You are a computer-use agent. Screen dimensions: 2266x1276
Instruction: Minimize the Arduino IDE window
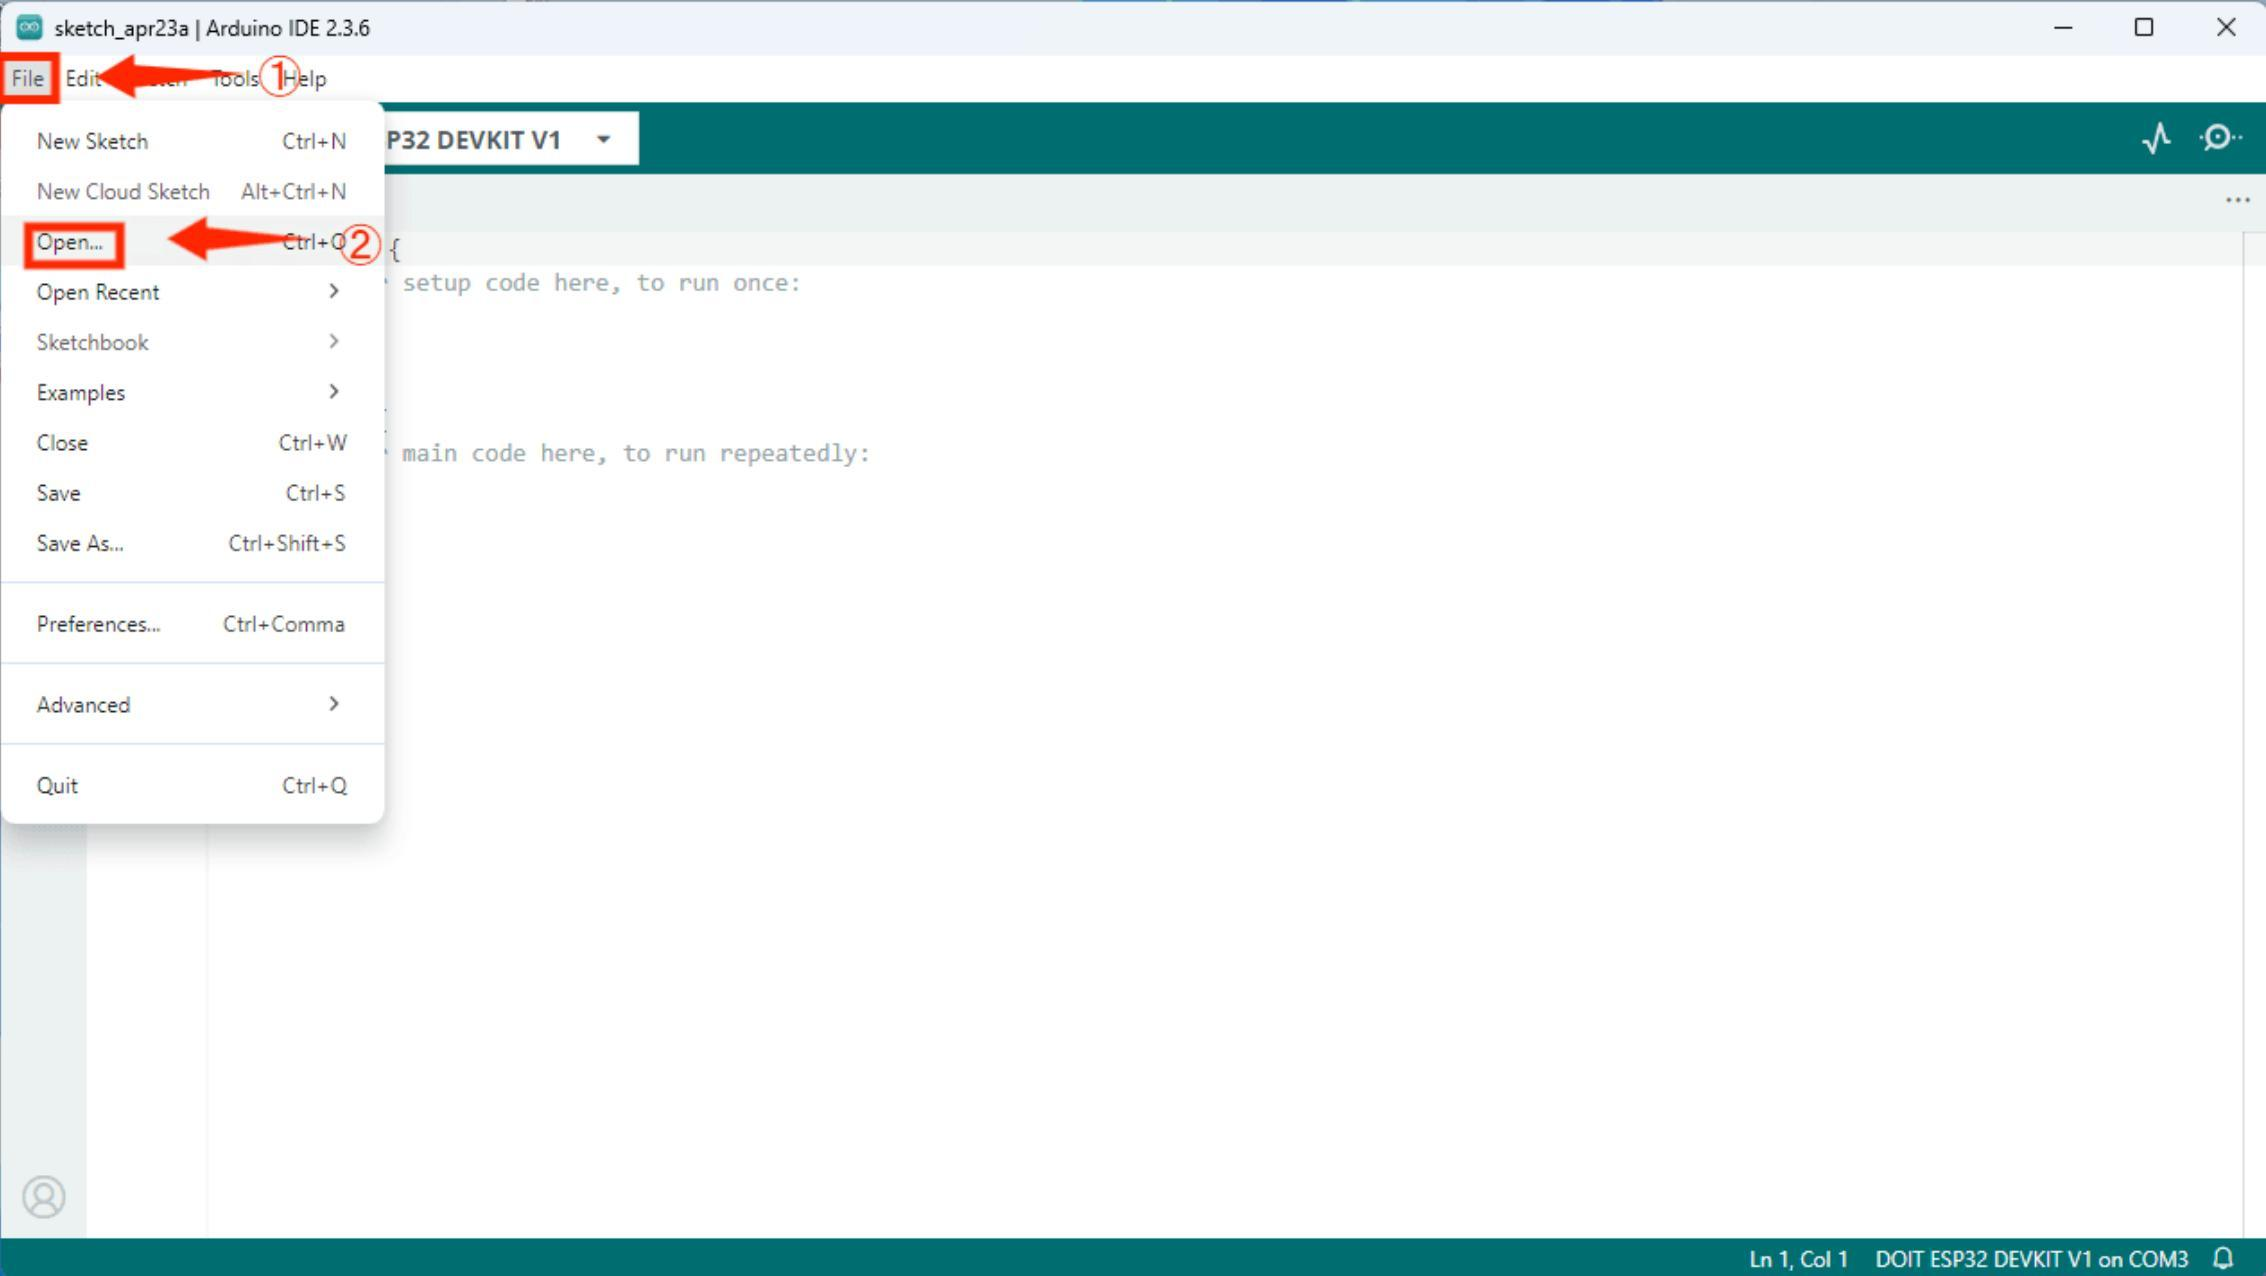click(2062, 27)
